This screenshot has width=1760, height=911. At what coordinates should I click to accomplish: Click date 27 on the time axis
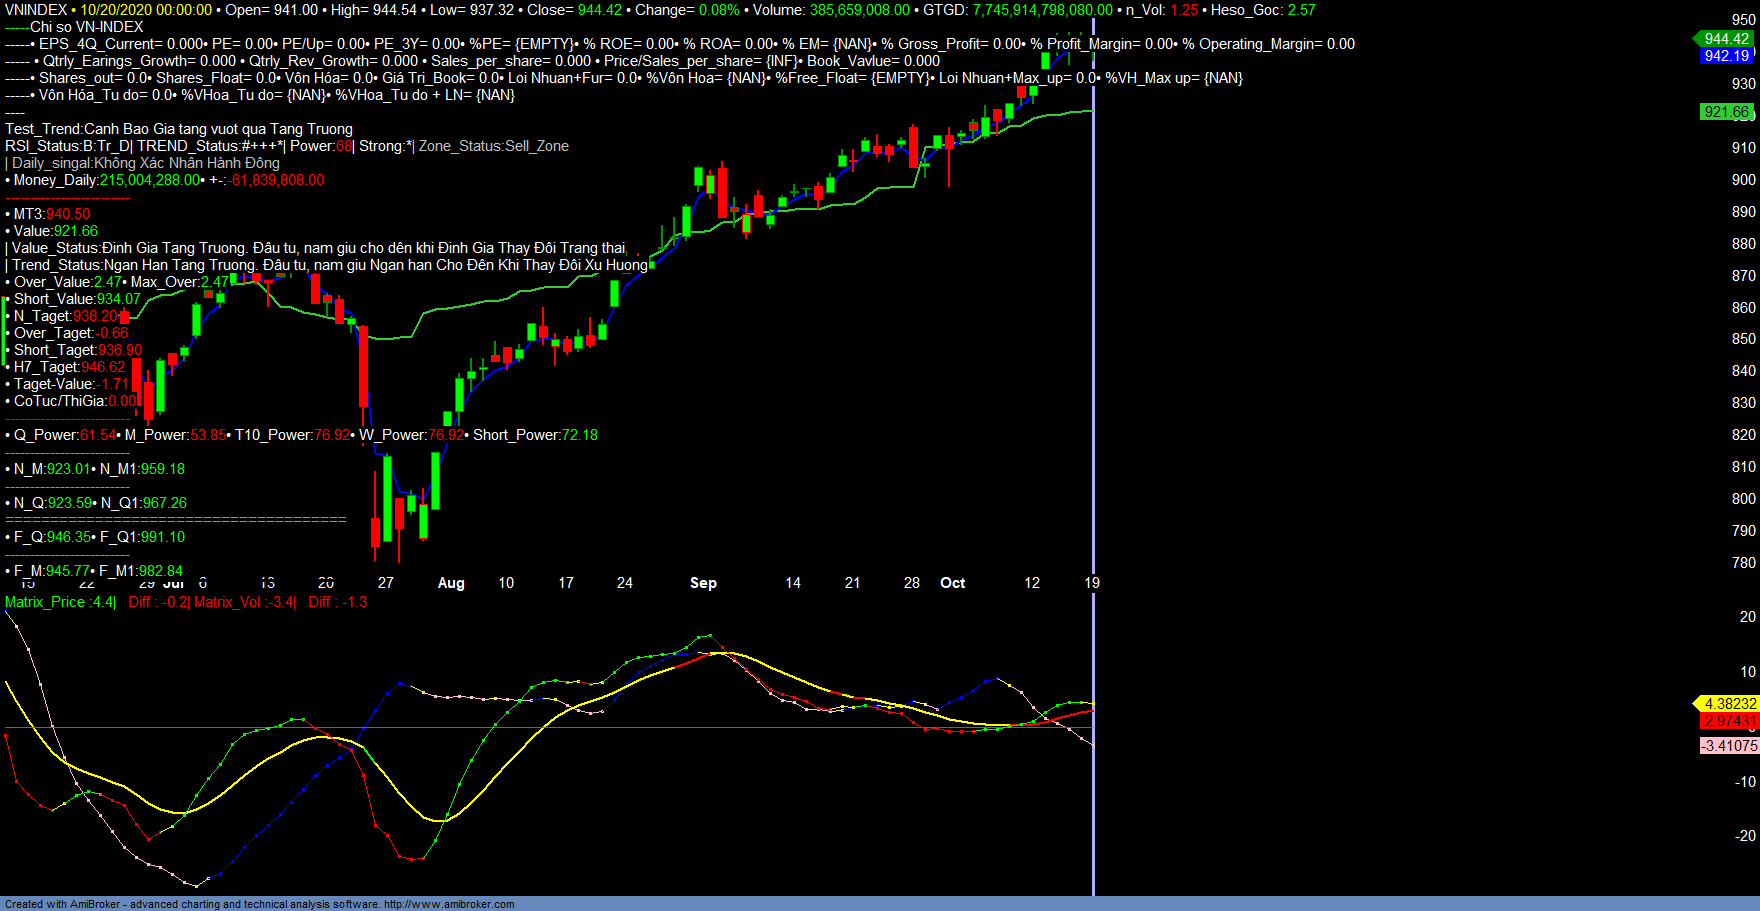click(x=386, y=583)
